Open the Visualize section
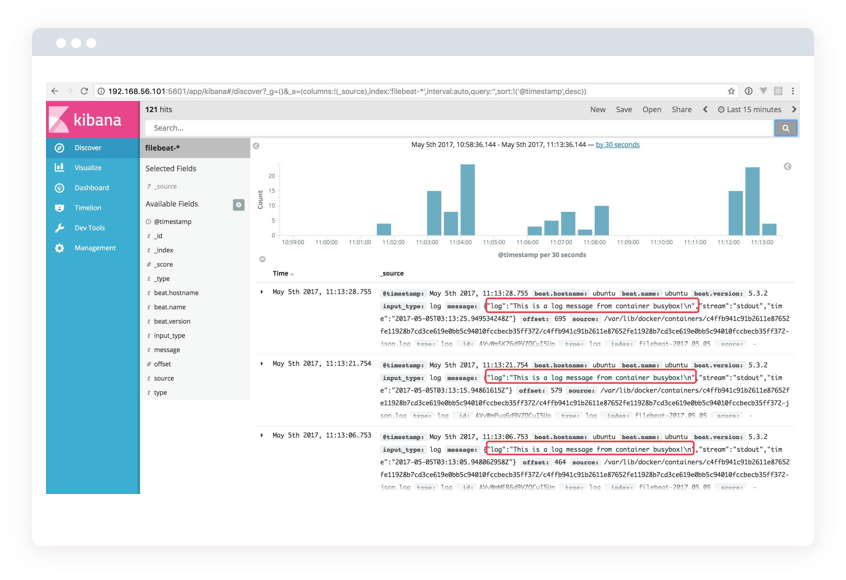The height and width of the screenshot is (580, 846). pyautogui.click(x=87, y=168)
